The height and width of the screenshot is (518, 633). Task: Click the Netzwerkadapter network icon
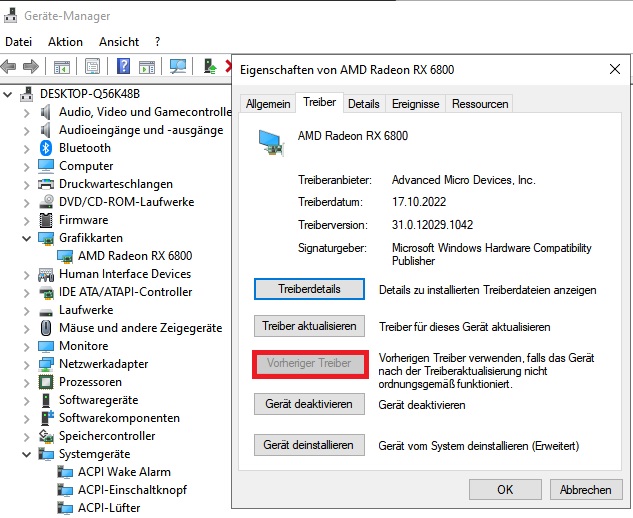(x=46, y=364)
